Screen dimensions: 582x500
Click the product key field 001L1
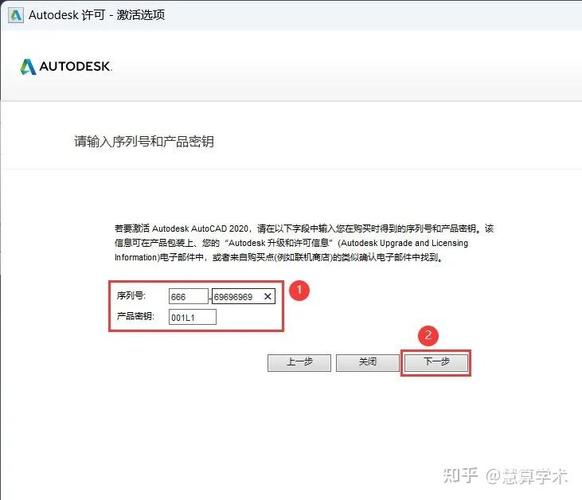click(x=192, y=317)
